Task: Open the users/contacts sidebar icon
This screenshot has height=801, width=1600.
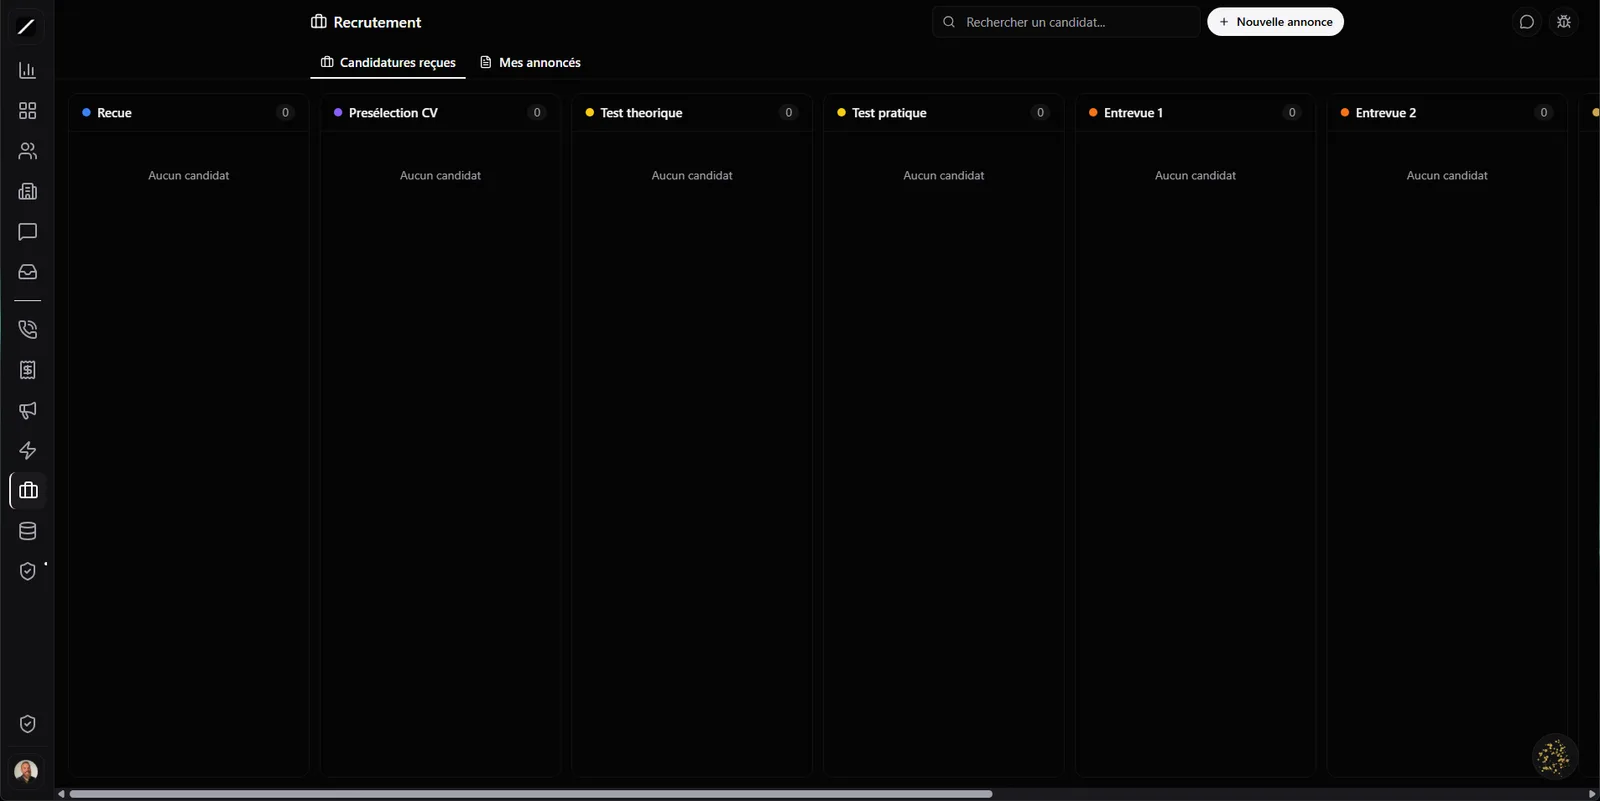Action: [x=28, y=151]
